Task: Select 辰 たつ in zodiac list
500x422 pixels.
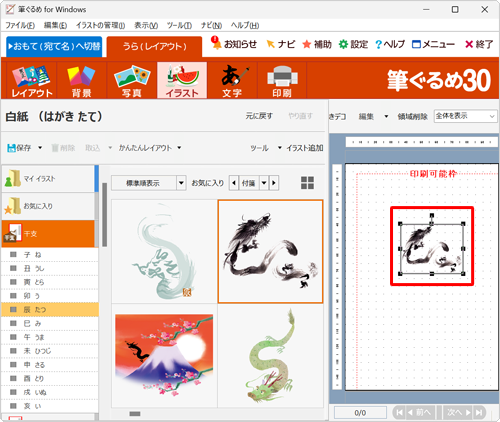Action: tap(50, 310)
